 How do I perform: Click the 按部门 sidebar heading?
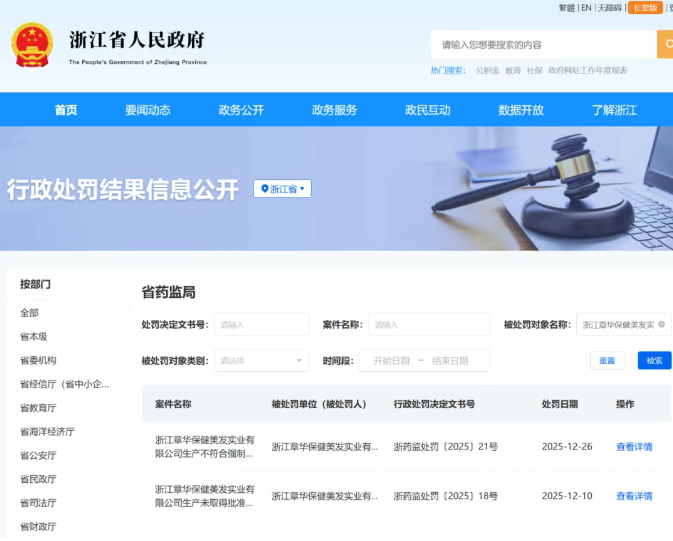click(x=35, y=284)
